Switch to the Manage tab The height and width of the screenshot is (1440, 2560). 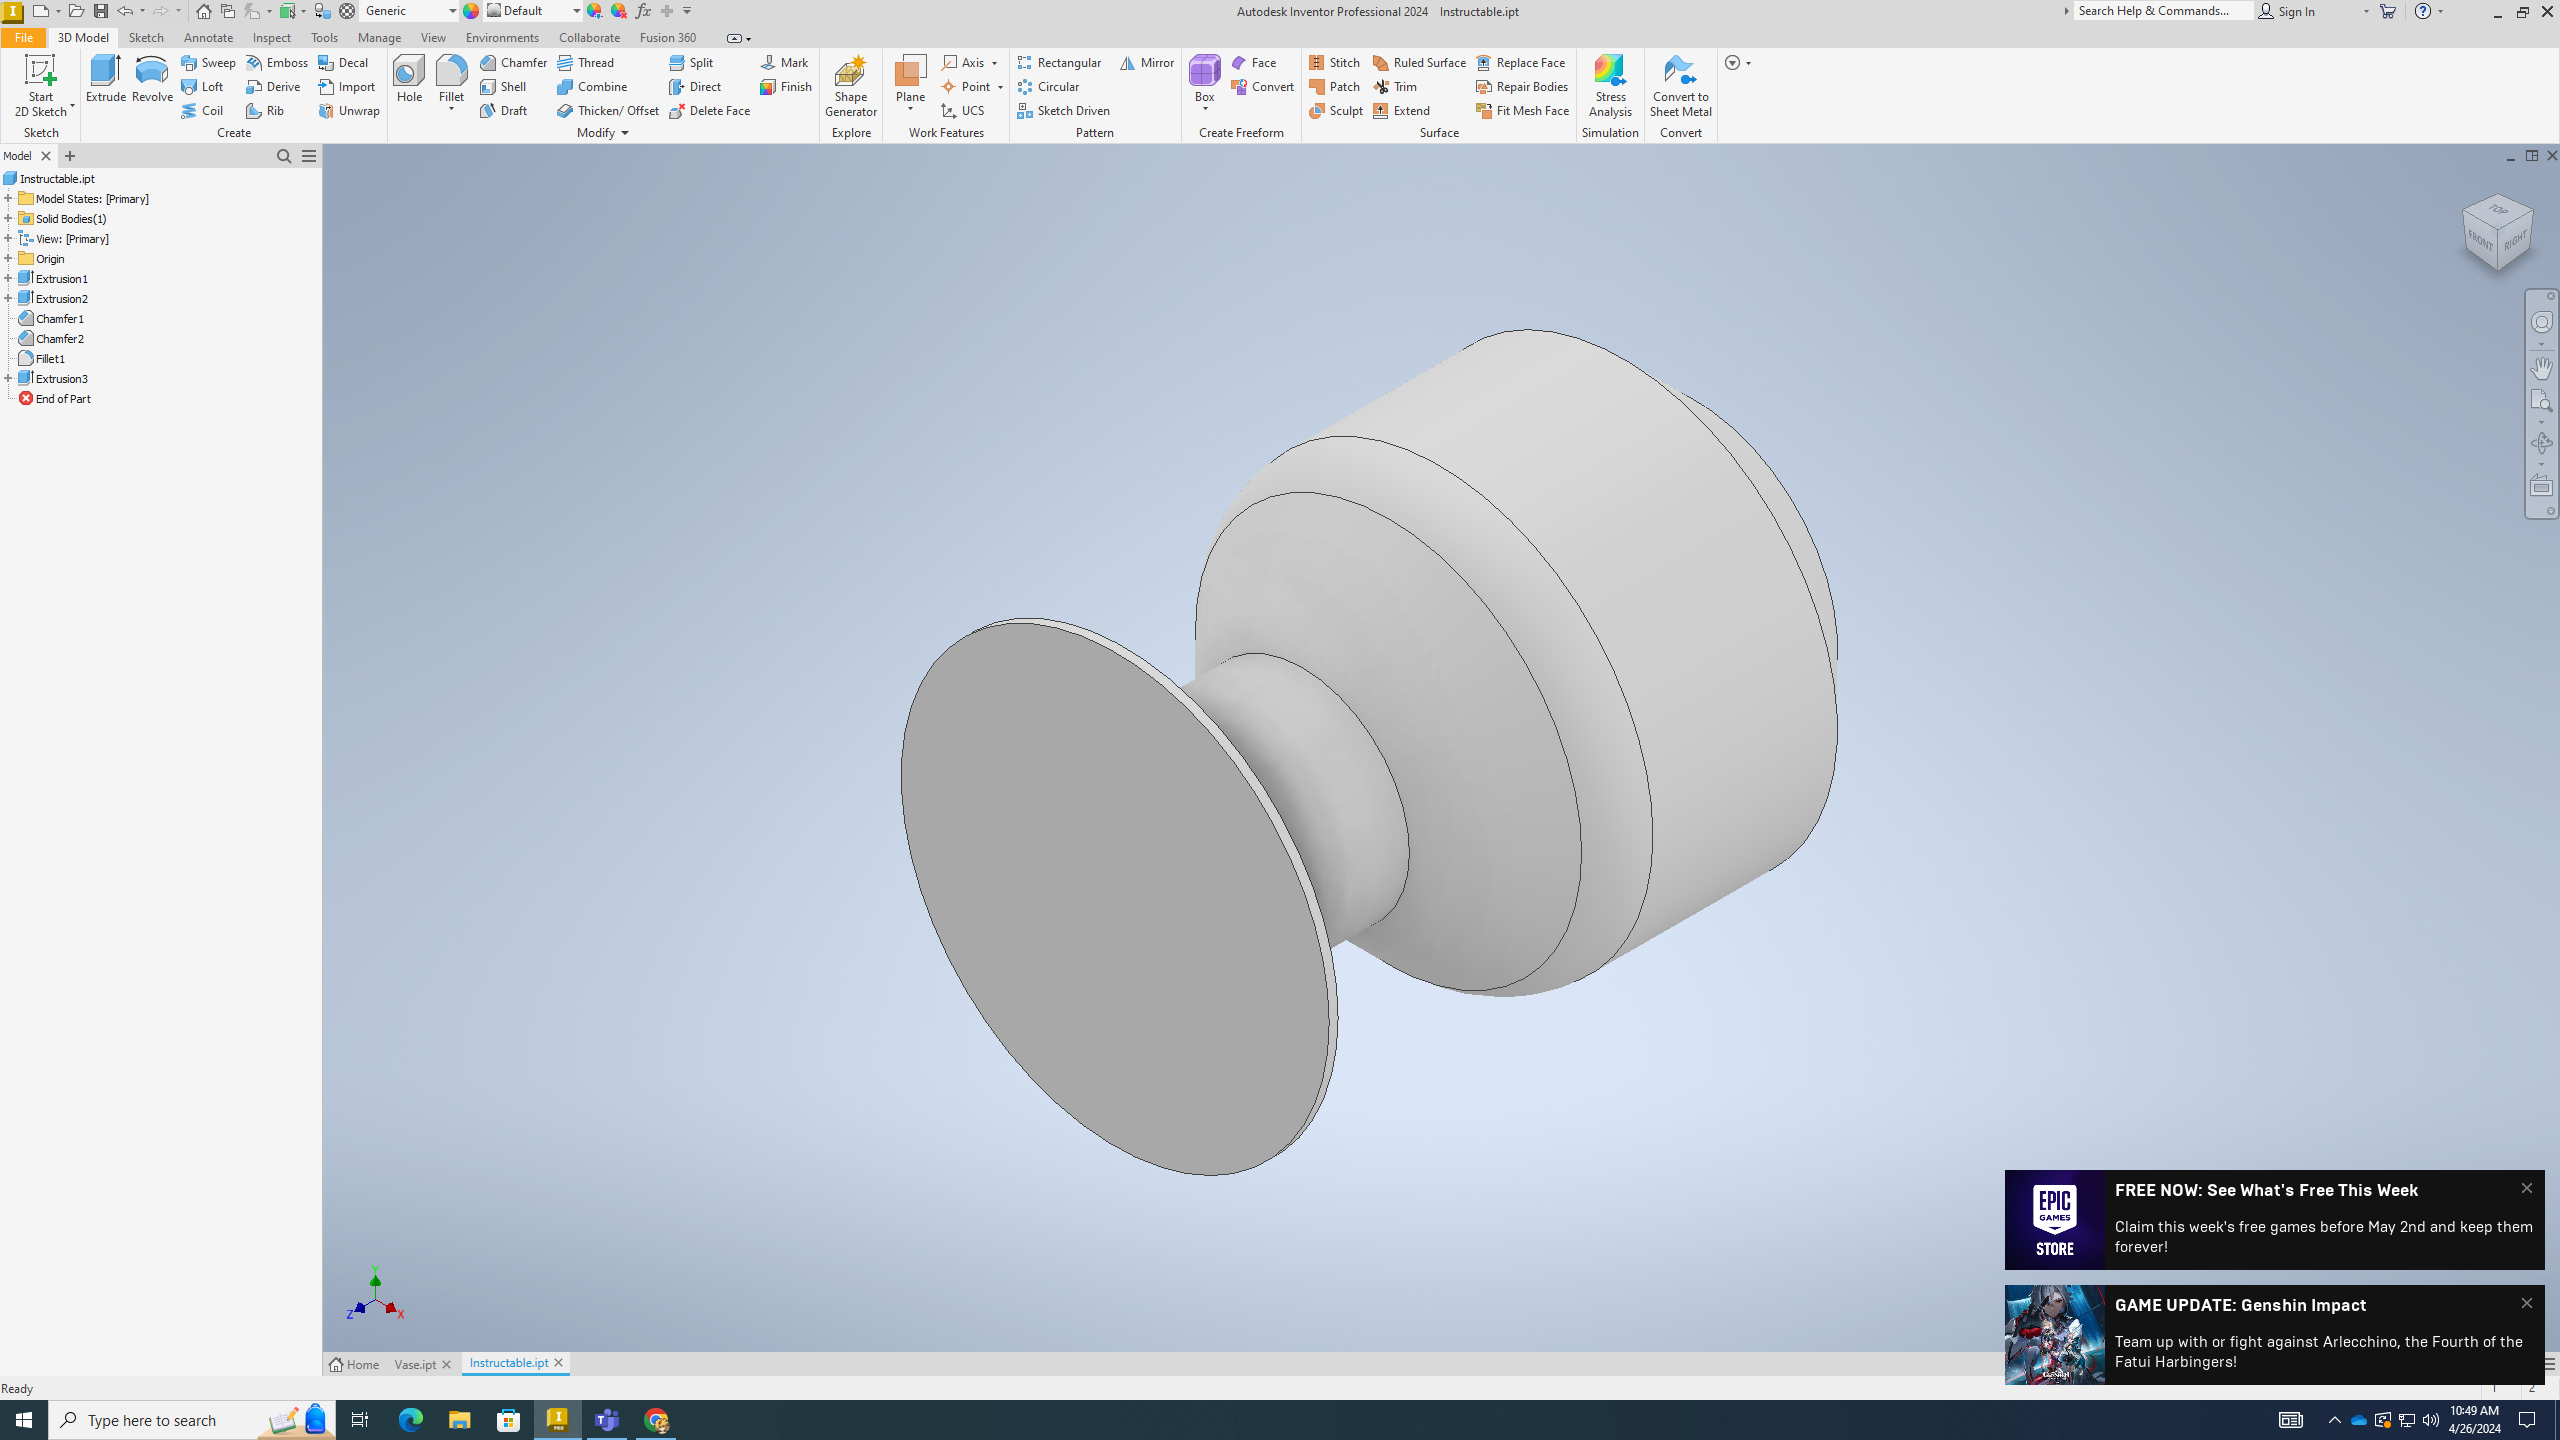pos(379,38)
